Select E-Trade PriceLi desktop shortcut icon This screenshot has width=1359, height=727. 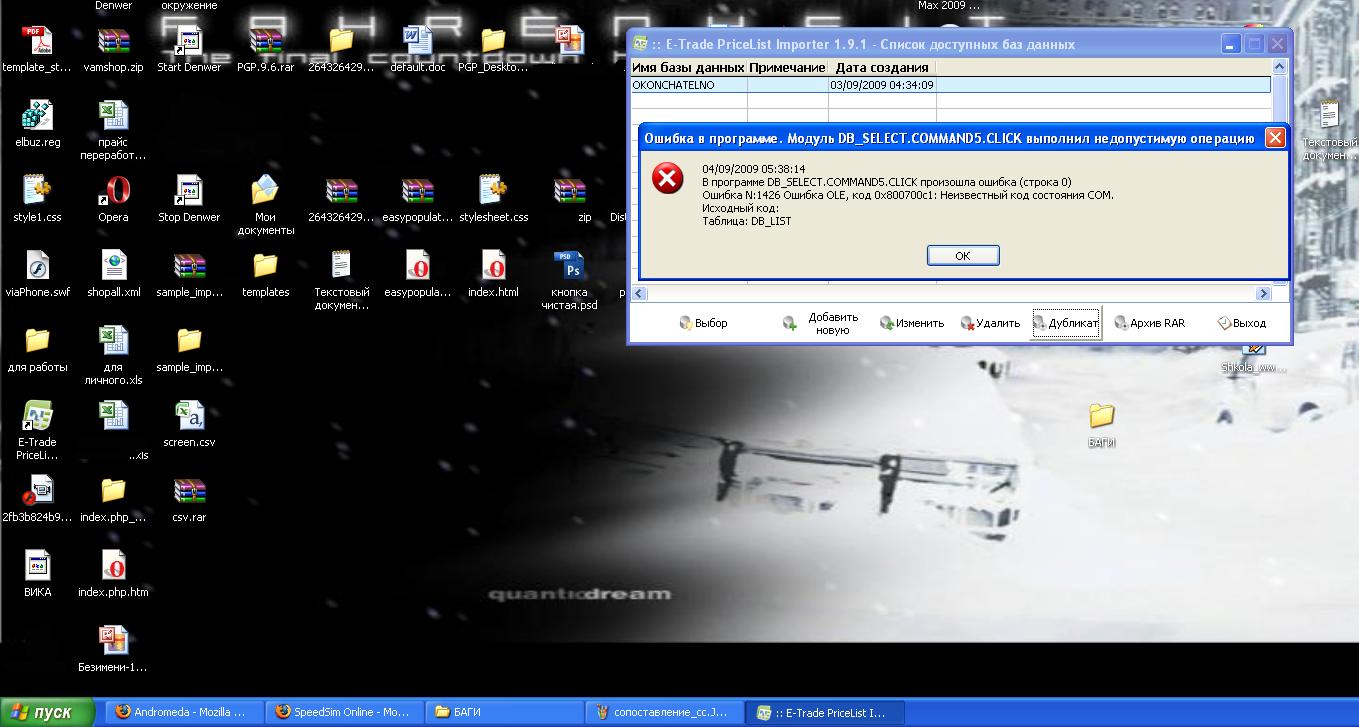point(37,431)
